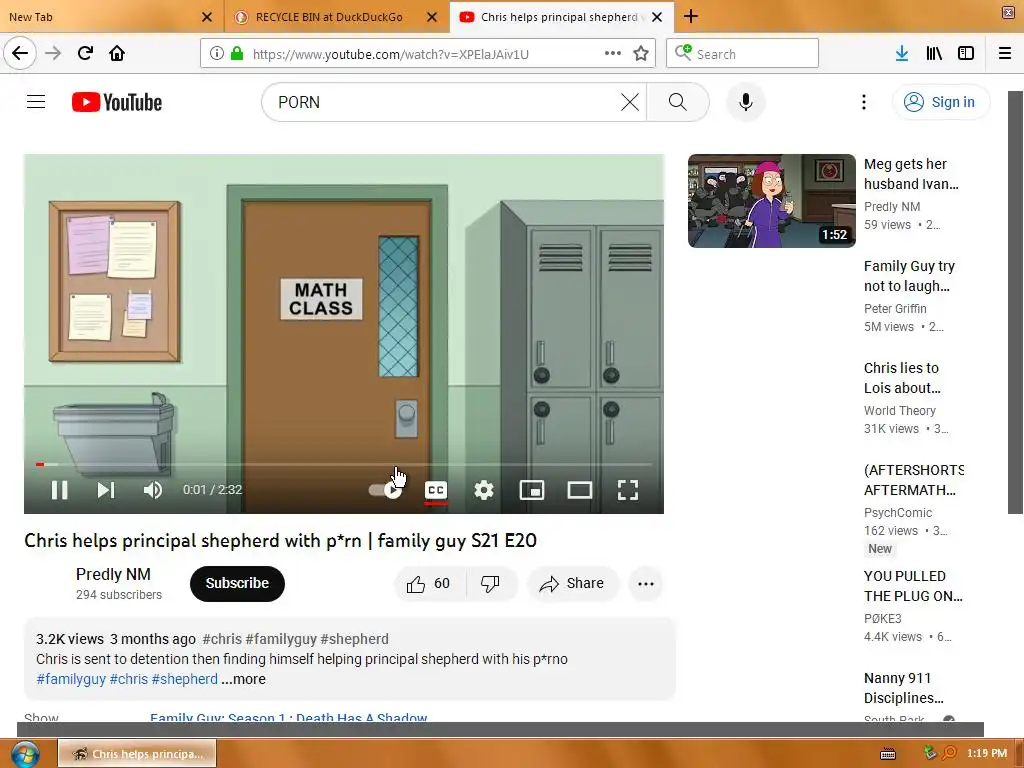Open YouTube guide hamburger menu
This screenshot has width=1024, height=768.
36,102
